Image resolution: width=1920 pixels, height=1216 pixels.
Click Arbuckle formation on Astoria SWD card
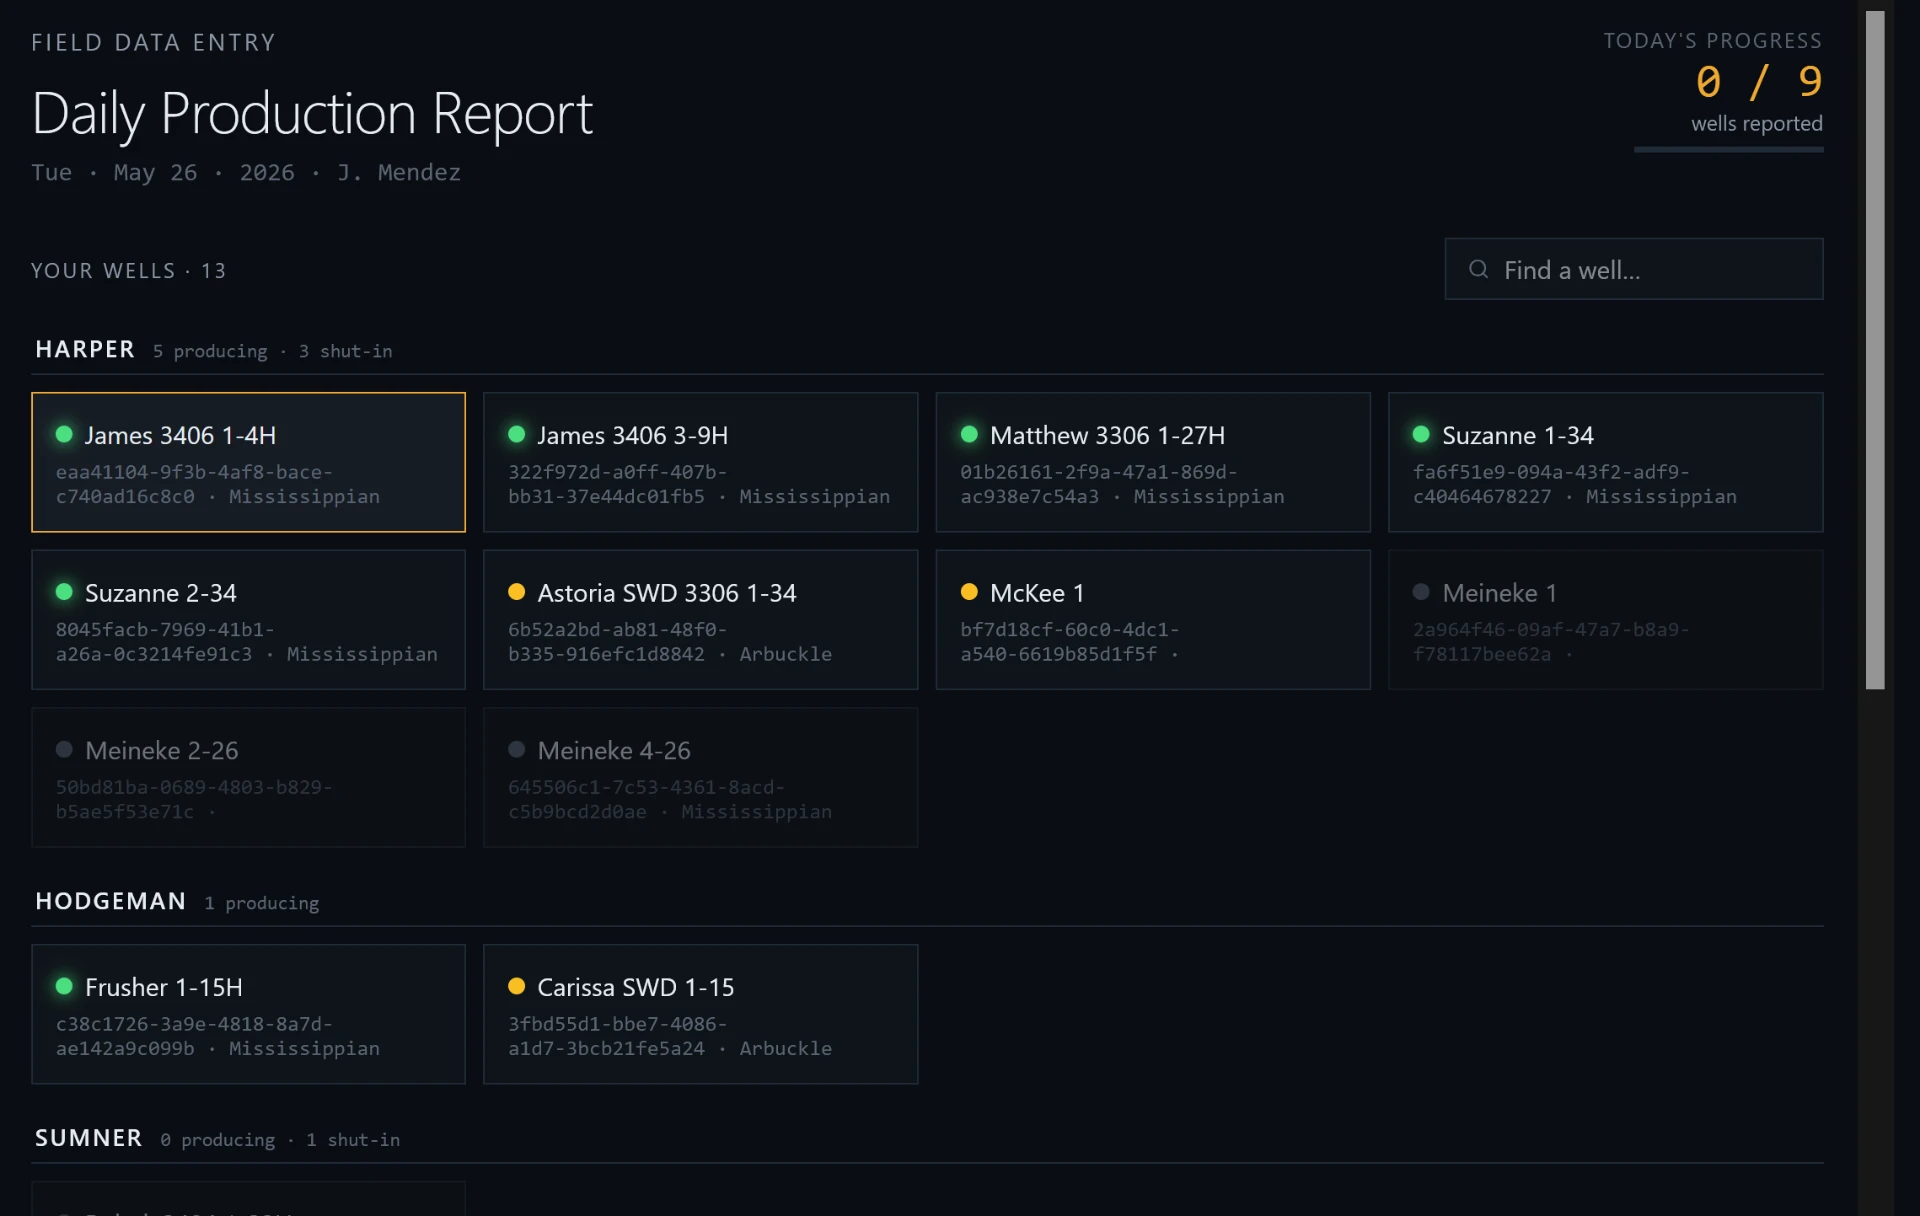point(786,654)
